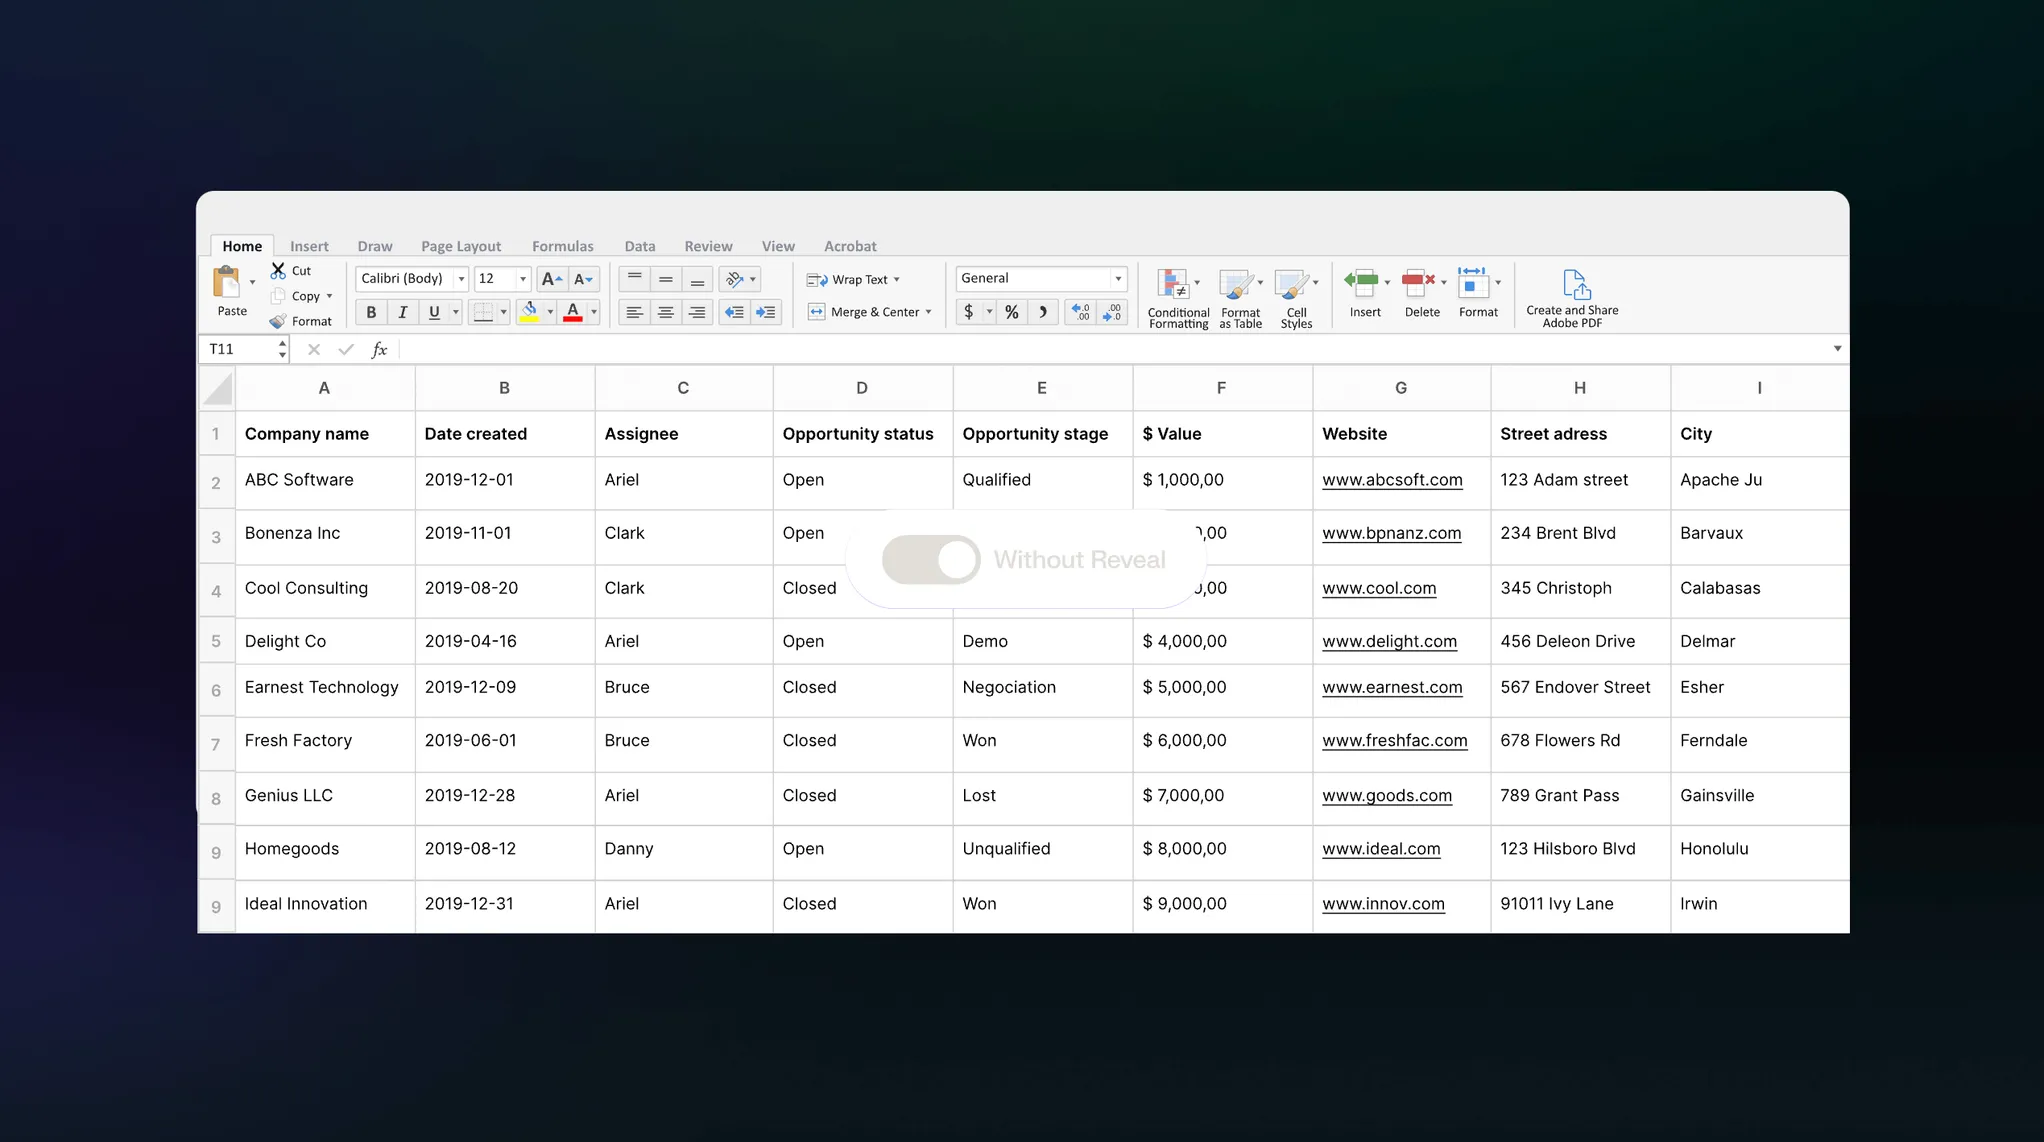Apply the currency dollar format
Viewport: 2044px width, 1142px height.
point(968,312)
